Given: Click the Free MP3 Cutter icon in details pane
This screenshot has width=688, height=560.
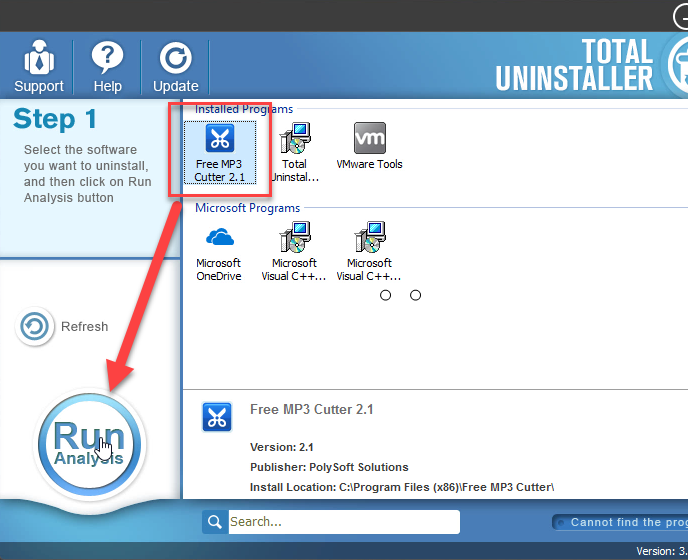Looking at the screenshot, I should click(217, 417).
